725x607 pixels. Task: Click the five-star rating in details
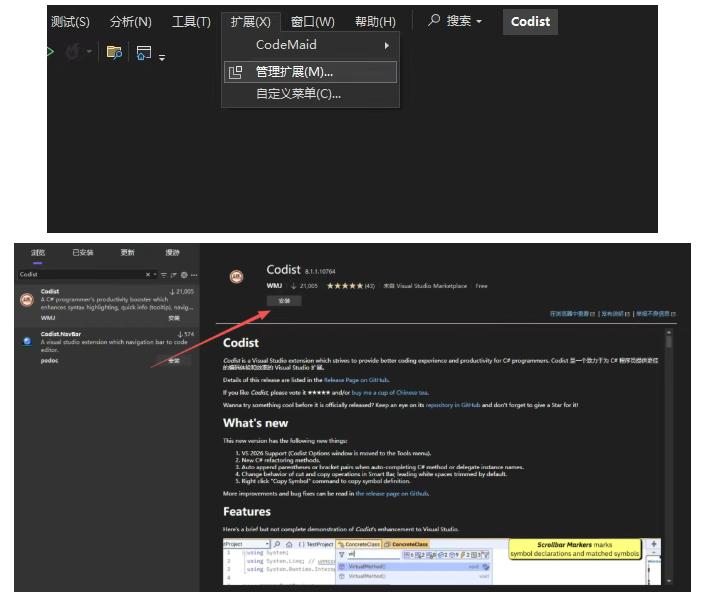click(x=345, y=286)
